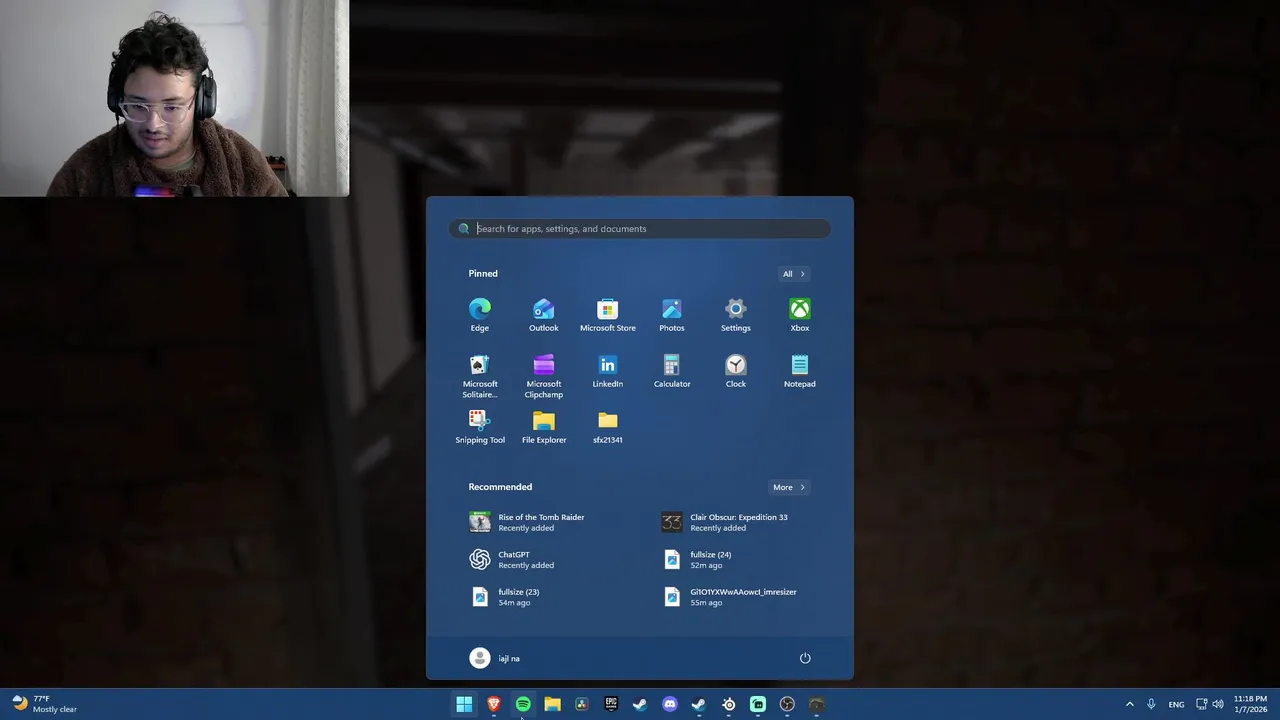Open the clock and date showing 11:18 PM
The width and height of the screenshot is (1280, 720).
point(1250,704)
